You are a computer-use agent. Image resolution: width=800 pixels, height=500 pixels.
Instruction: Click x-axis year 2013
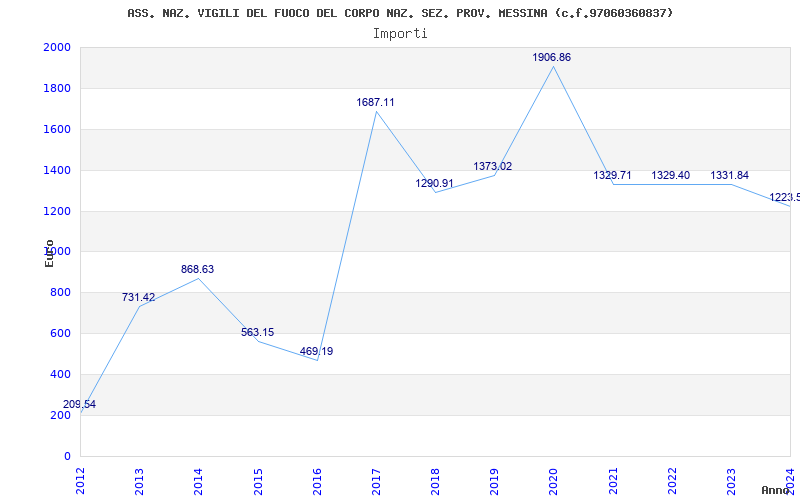(x=139, y=481)
